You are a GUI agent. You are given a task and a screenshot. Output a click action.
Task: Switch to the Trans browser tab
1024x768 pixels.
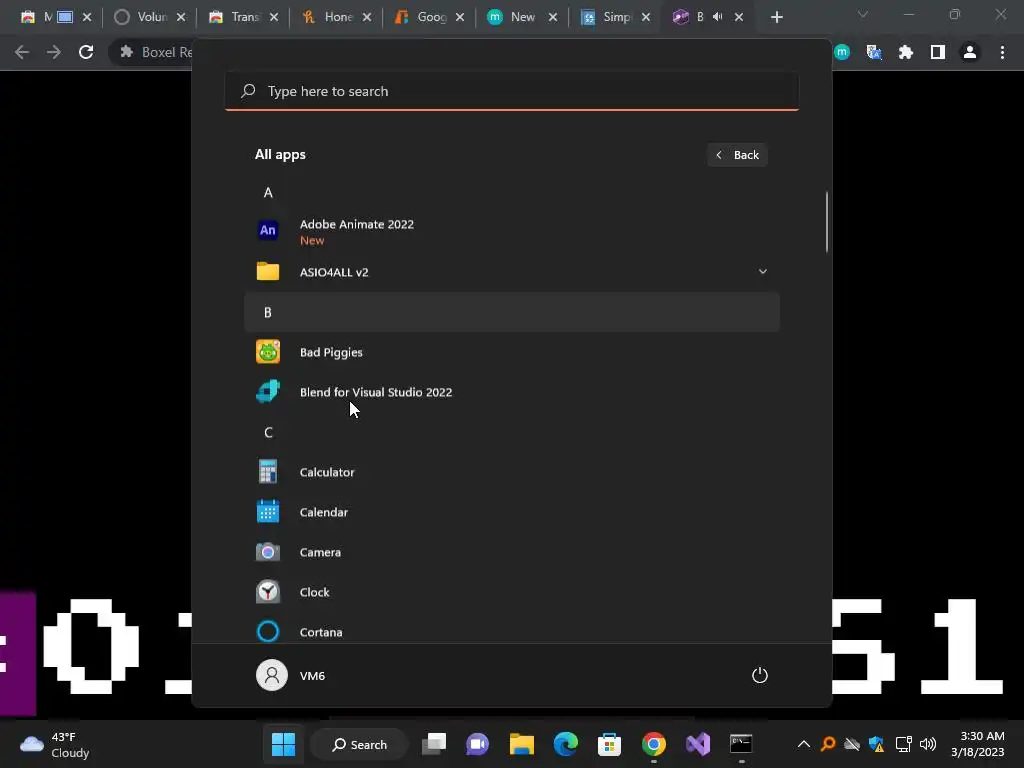click(x=243, y=17)
